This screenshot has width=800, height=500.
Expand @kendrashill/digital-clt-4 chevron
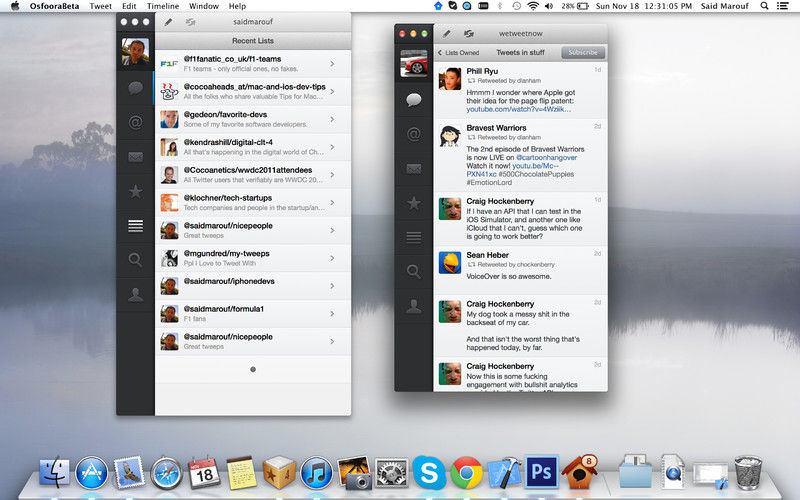coord(332,147)
